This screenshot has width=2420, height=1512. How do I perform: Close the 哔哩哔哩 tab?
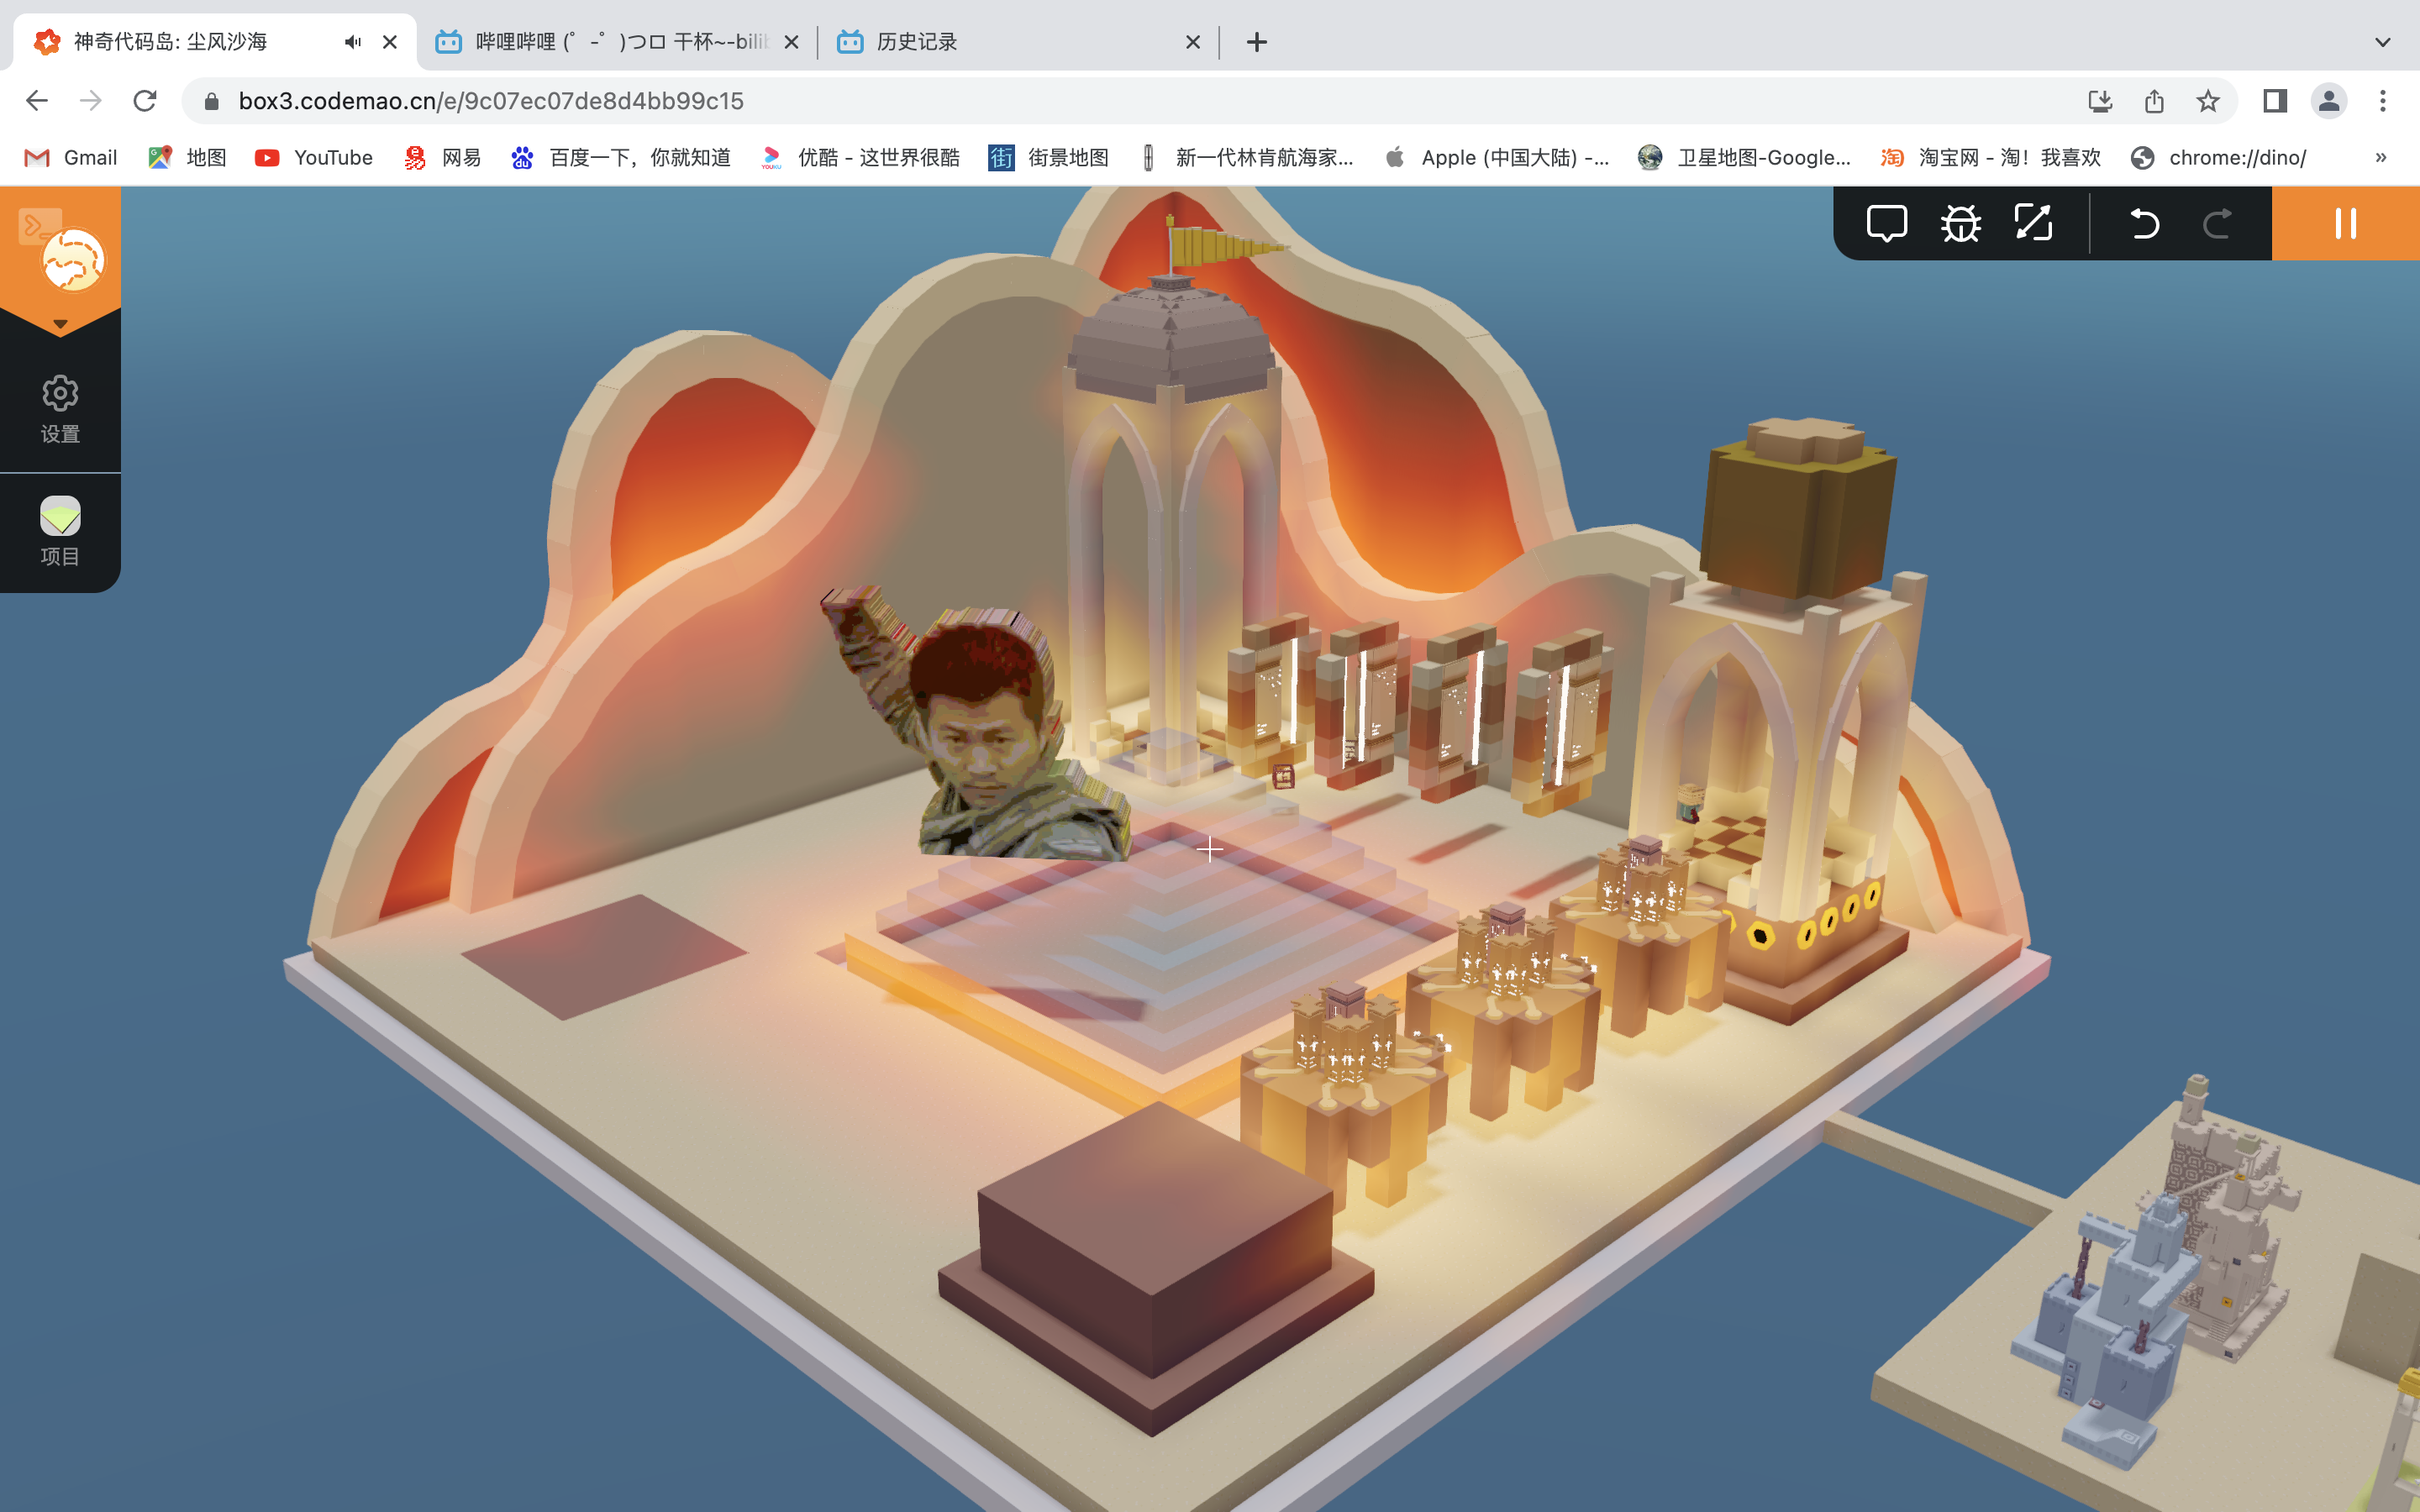coord(791,42)
